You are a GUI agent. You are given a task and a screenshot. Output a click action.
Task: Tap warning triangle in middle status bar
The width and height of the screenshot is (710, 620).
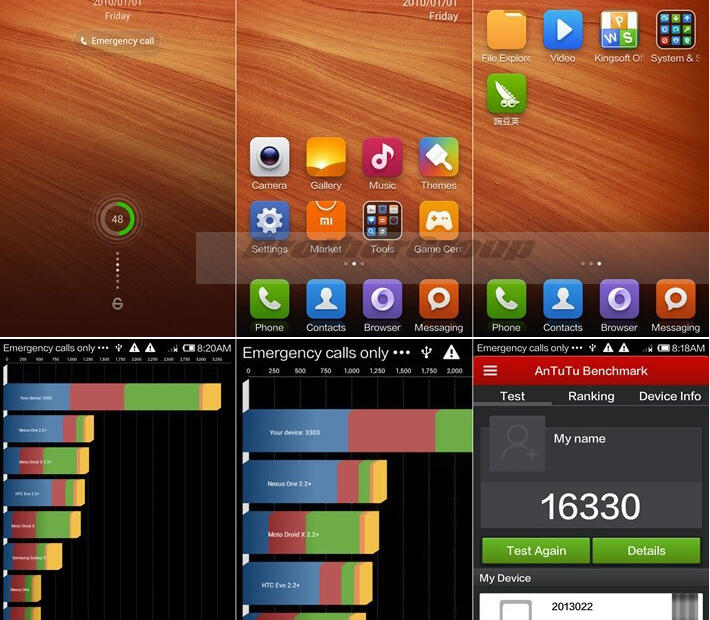(451, 352)
